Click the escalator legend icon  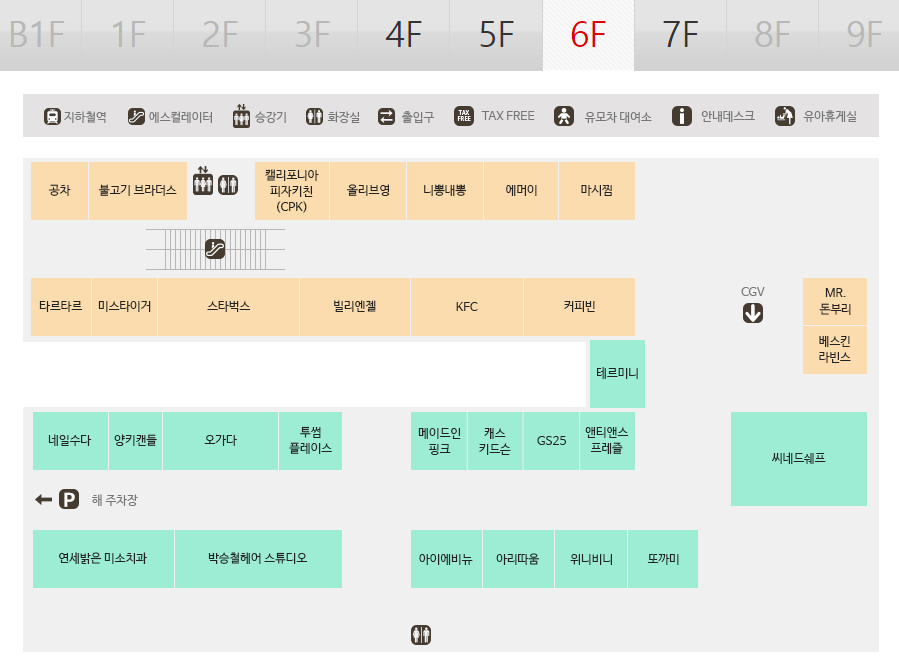click(x=136, y=116)
